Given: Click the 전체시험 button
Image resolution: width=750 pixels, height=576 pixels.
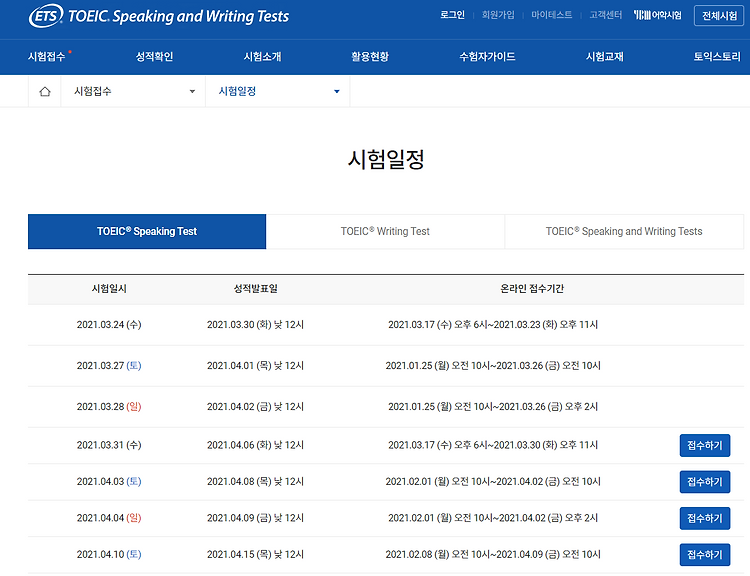Looking at the screenshot, I should pyautogui.click(x=719, y=16).
